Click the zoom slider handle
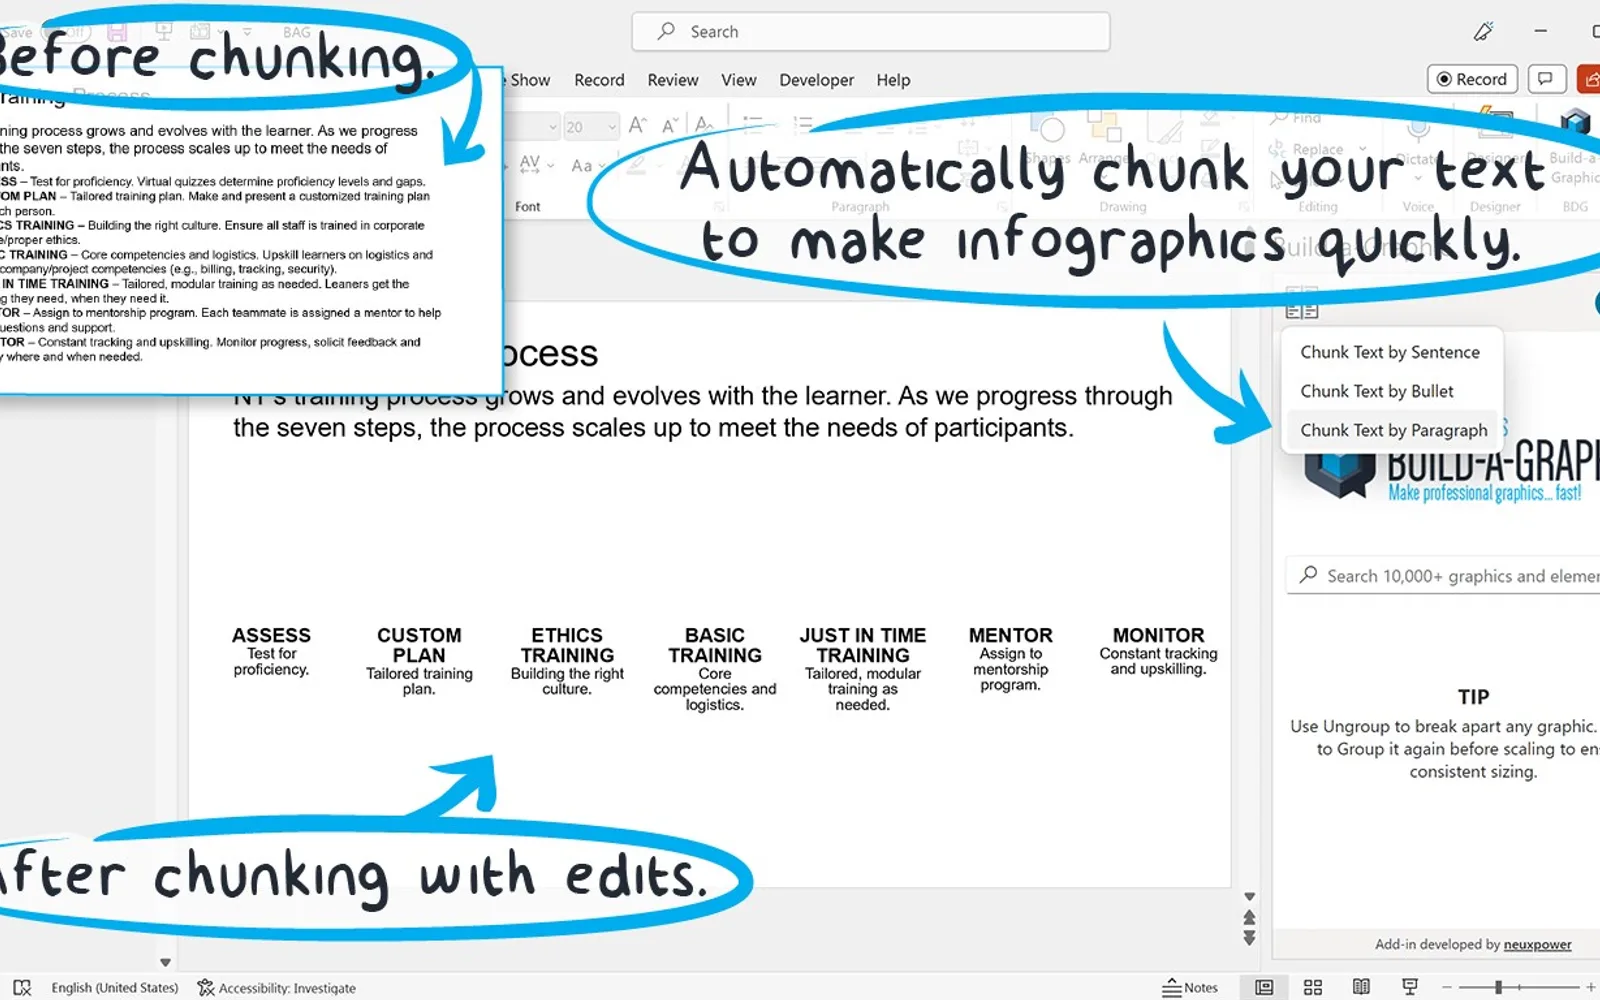This screenshot has height=1000, width=1600. click(x=1498, y=987)
